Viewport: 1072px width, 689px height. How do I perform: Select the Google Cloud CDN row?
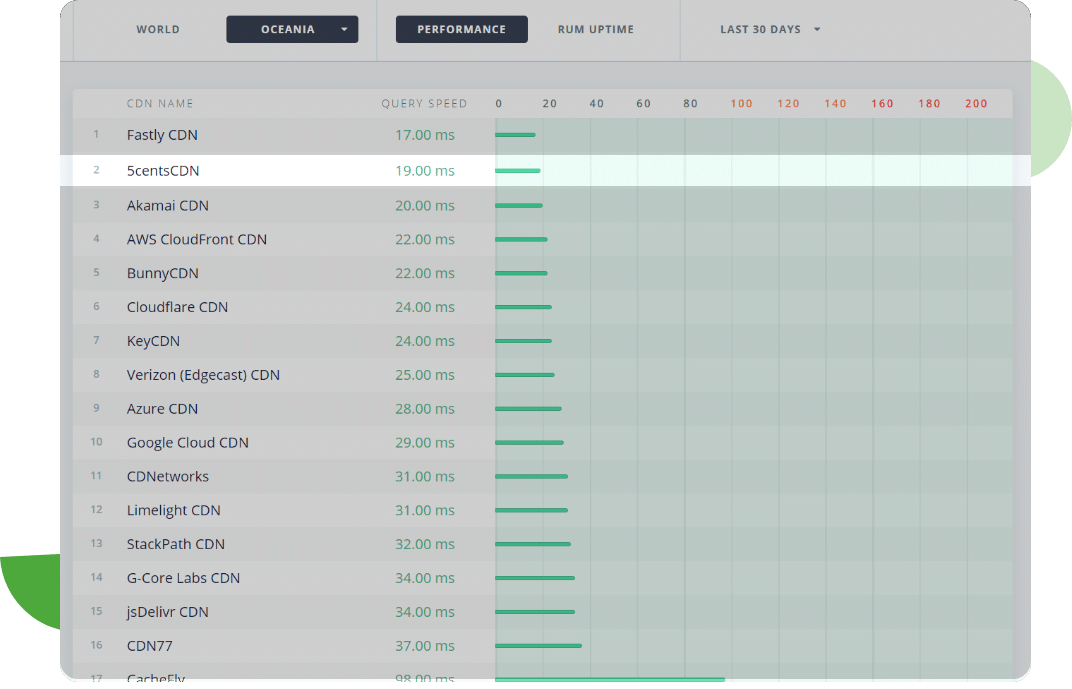tap(187, 443)
